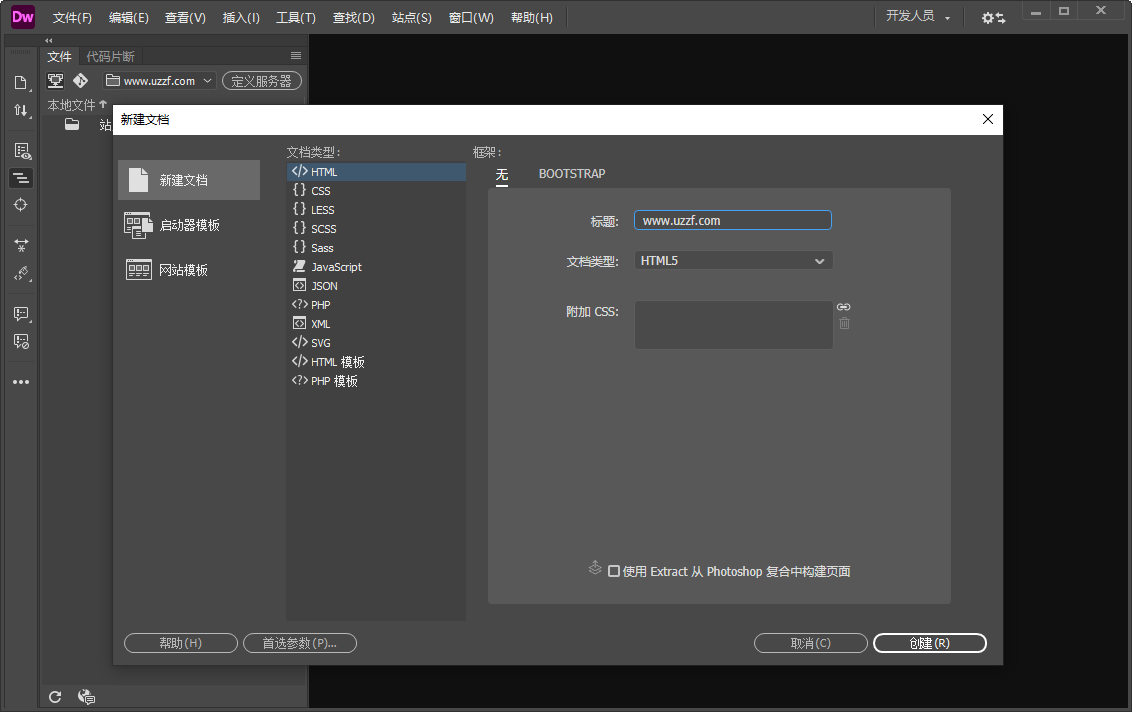Select the pen-style icon in the left toolbar

coord(22,274)
